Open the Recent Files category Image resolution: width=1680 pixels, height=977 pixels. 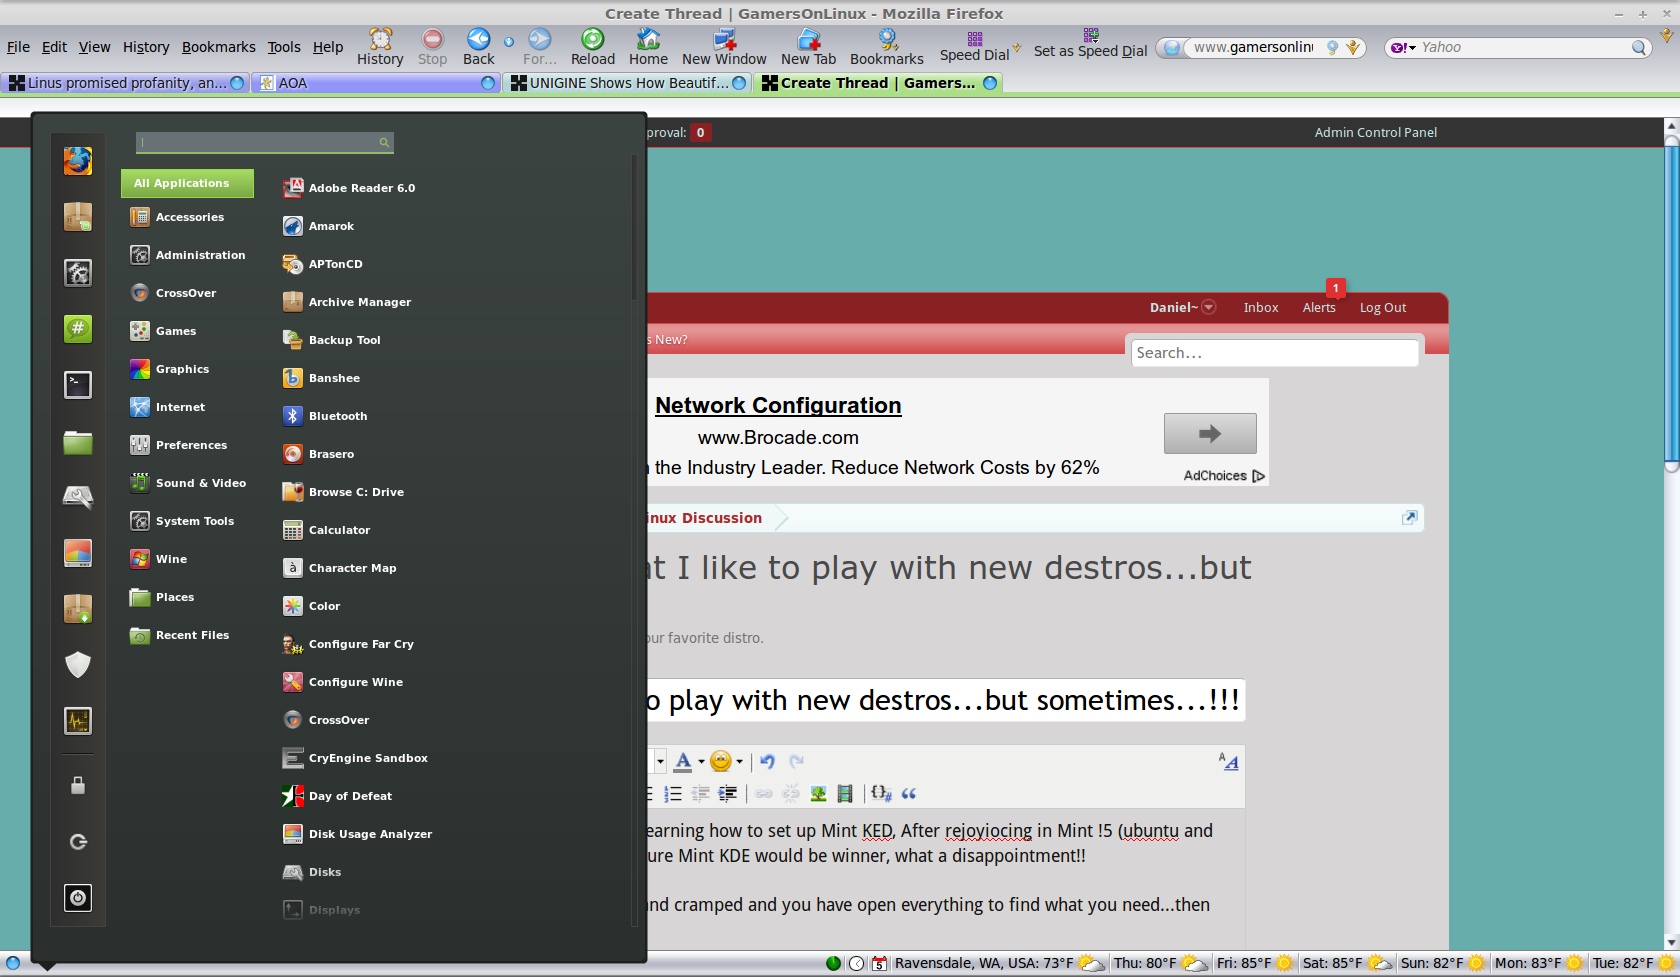(180, 635)
